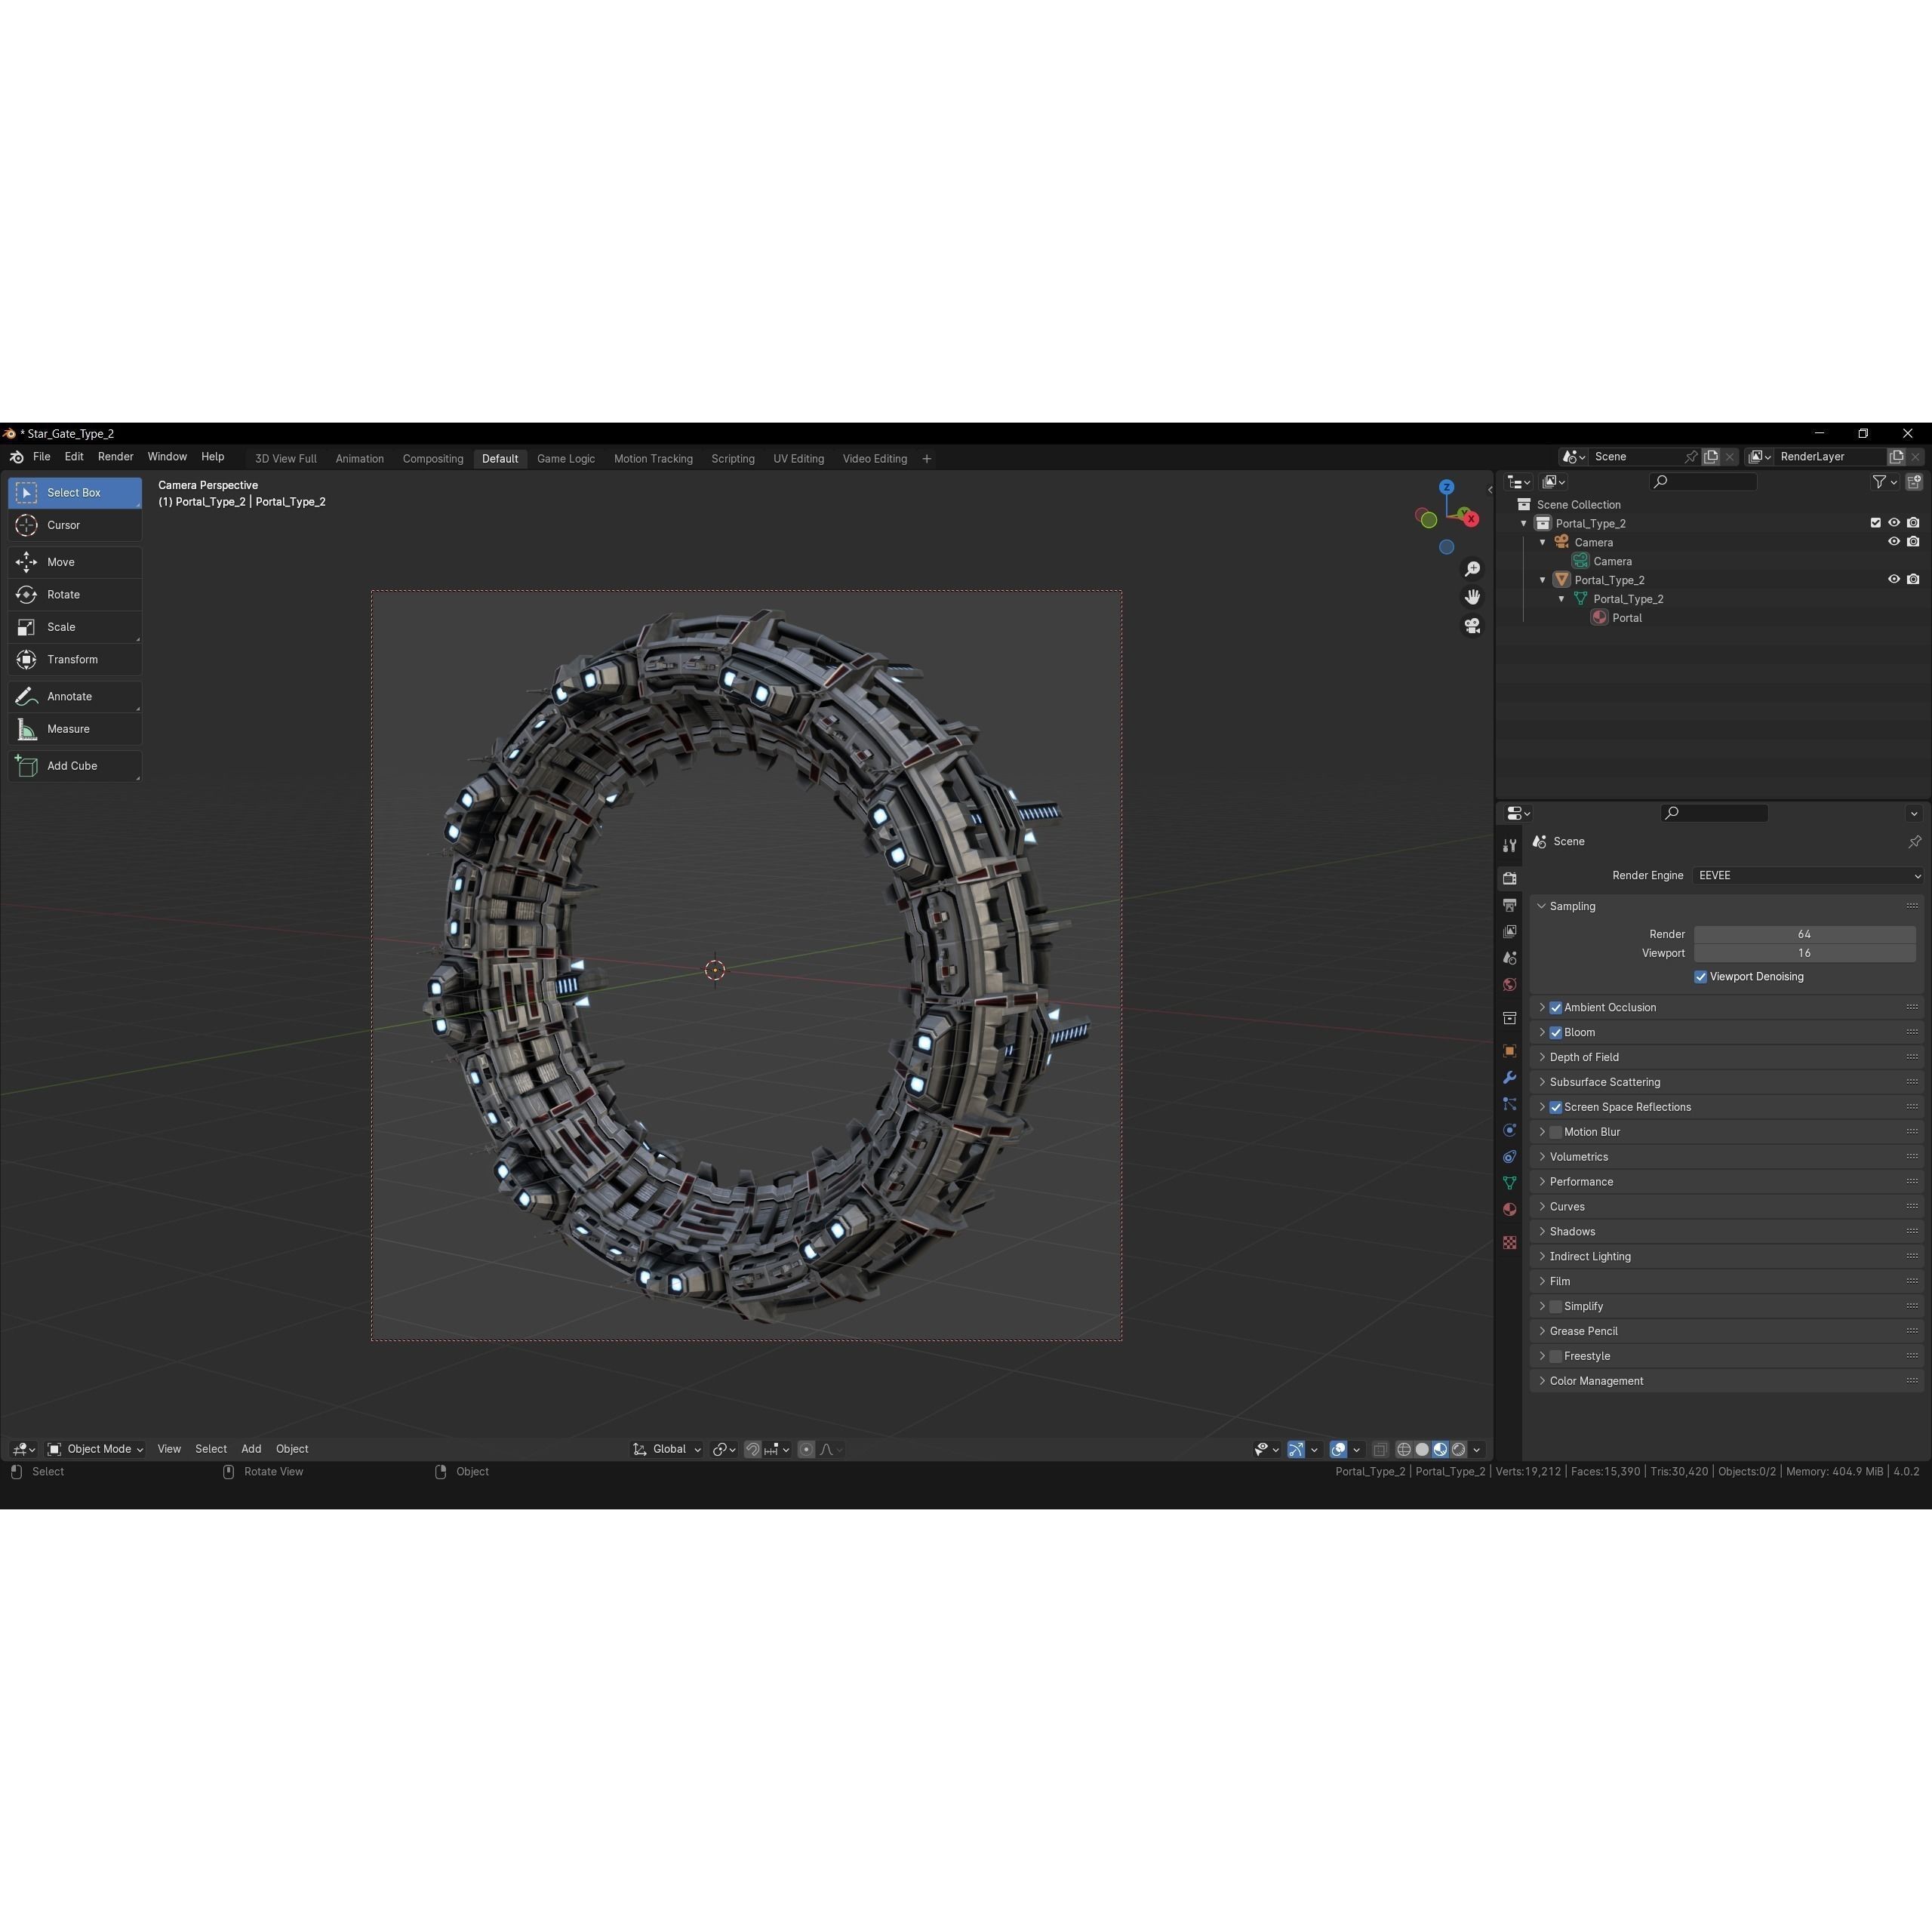This screenshot has height=1932, width=1932.
Task: Open Modifier Properties (wrench icon)
Action: [x=1509, y=1078]
